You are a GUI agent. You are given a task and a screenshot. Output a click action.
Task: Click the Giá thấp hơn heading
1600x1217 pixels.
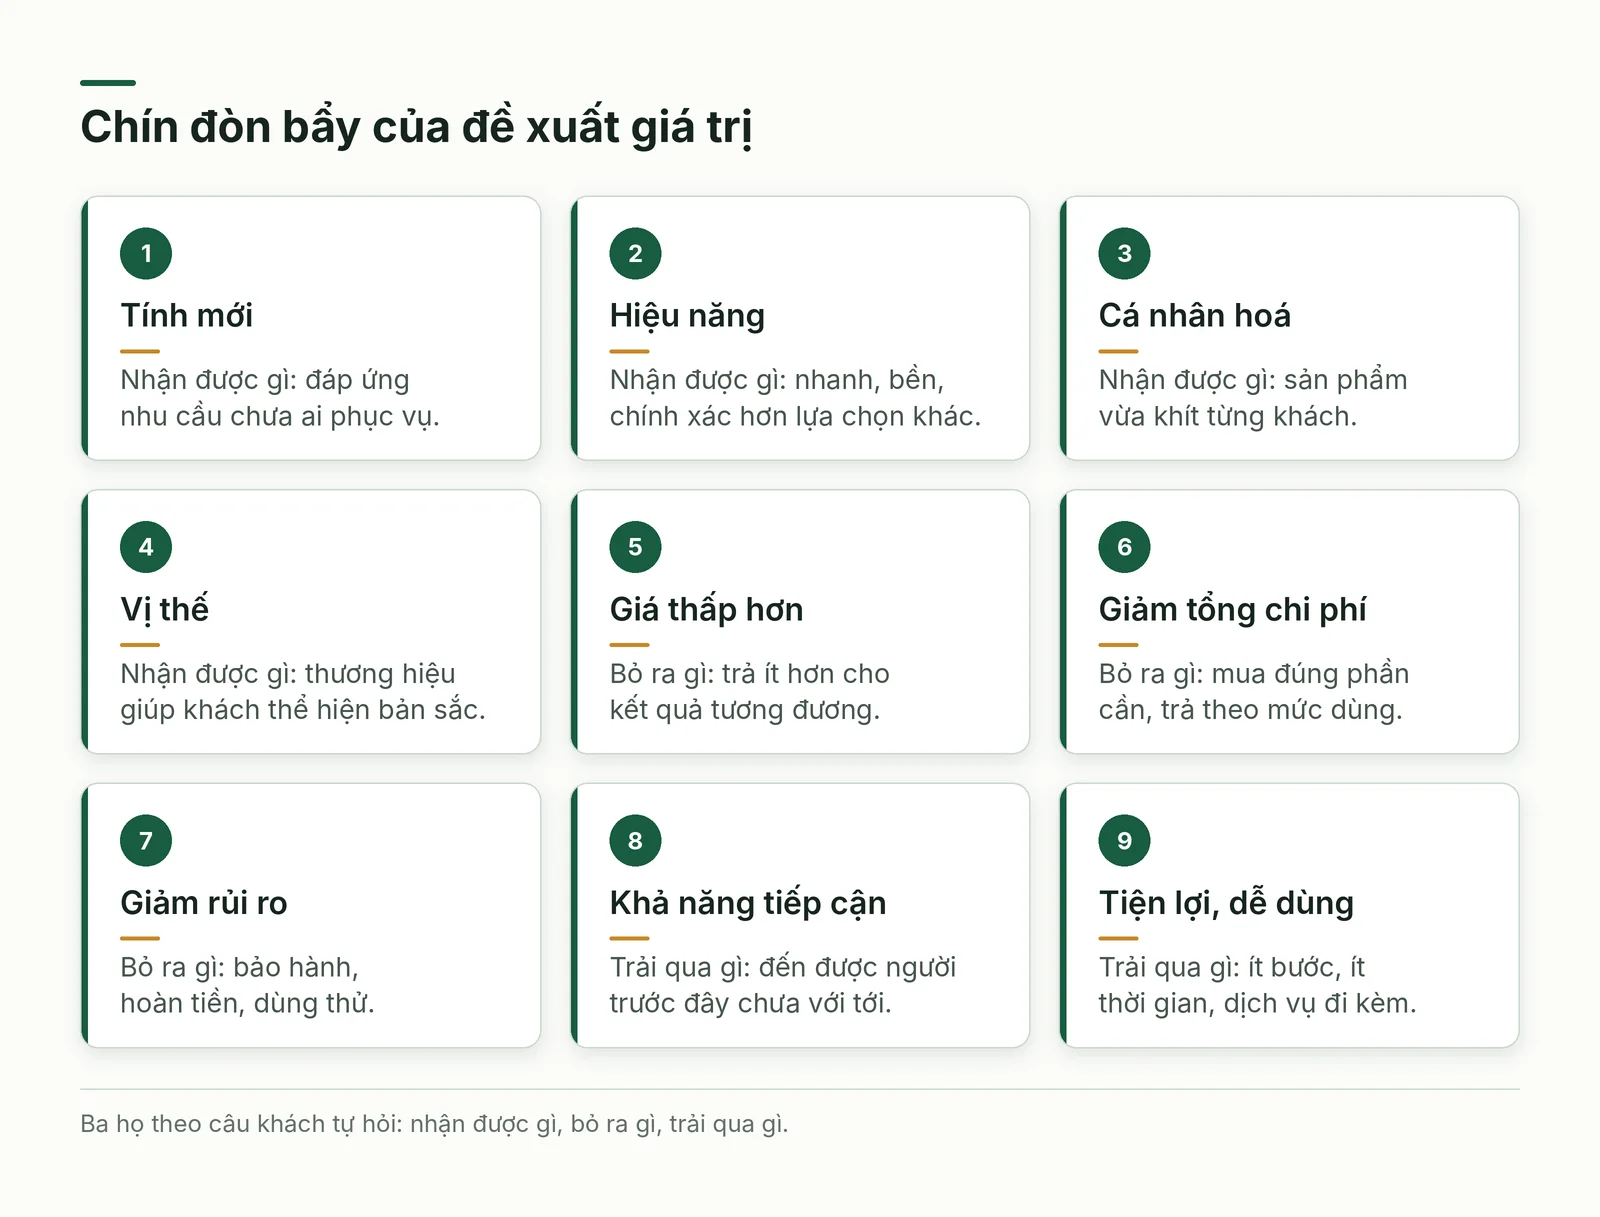coord(706,610)
